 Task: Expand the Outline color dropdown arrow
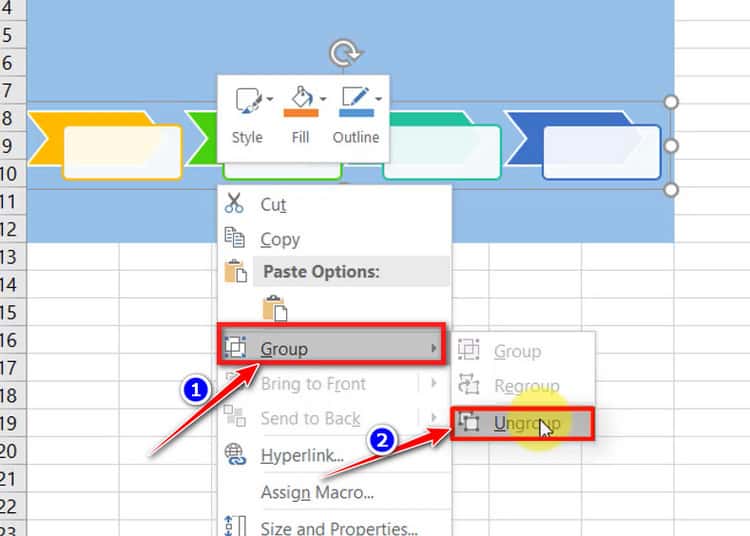(378, 99)
